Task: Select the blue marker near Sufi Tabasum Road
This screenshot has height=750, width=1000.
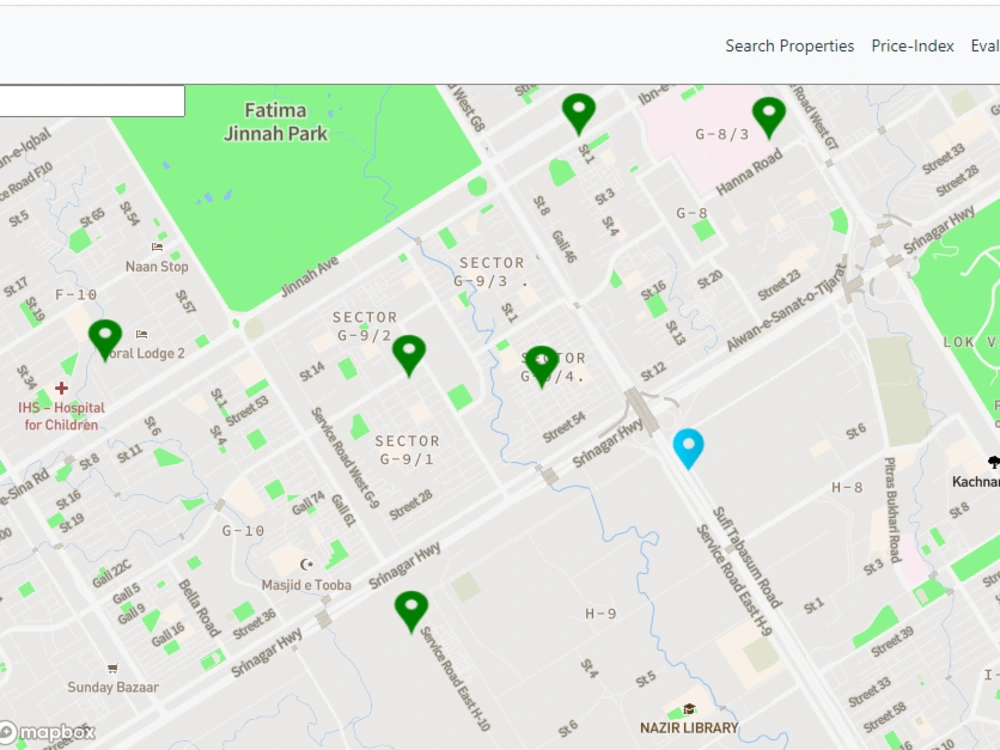Action: [x=688, y=449]
